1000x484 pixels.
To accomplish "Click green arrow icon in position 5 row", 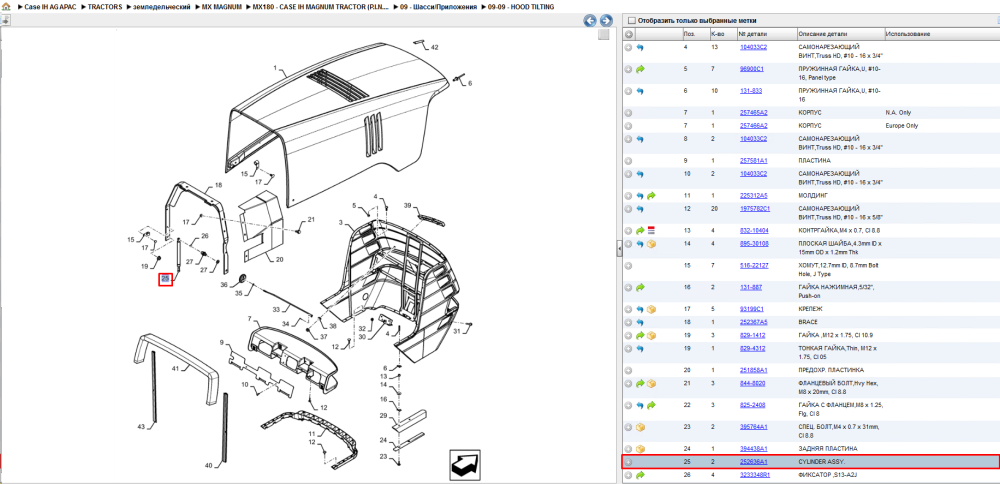I will [640, 69].
